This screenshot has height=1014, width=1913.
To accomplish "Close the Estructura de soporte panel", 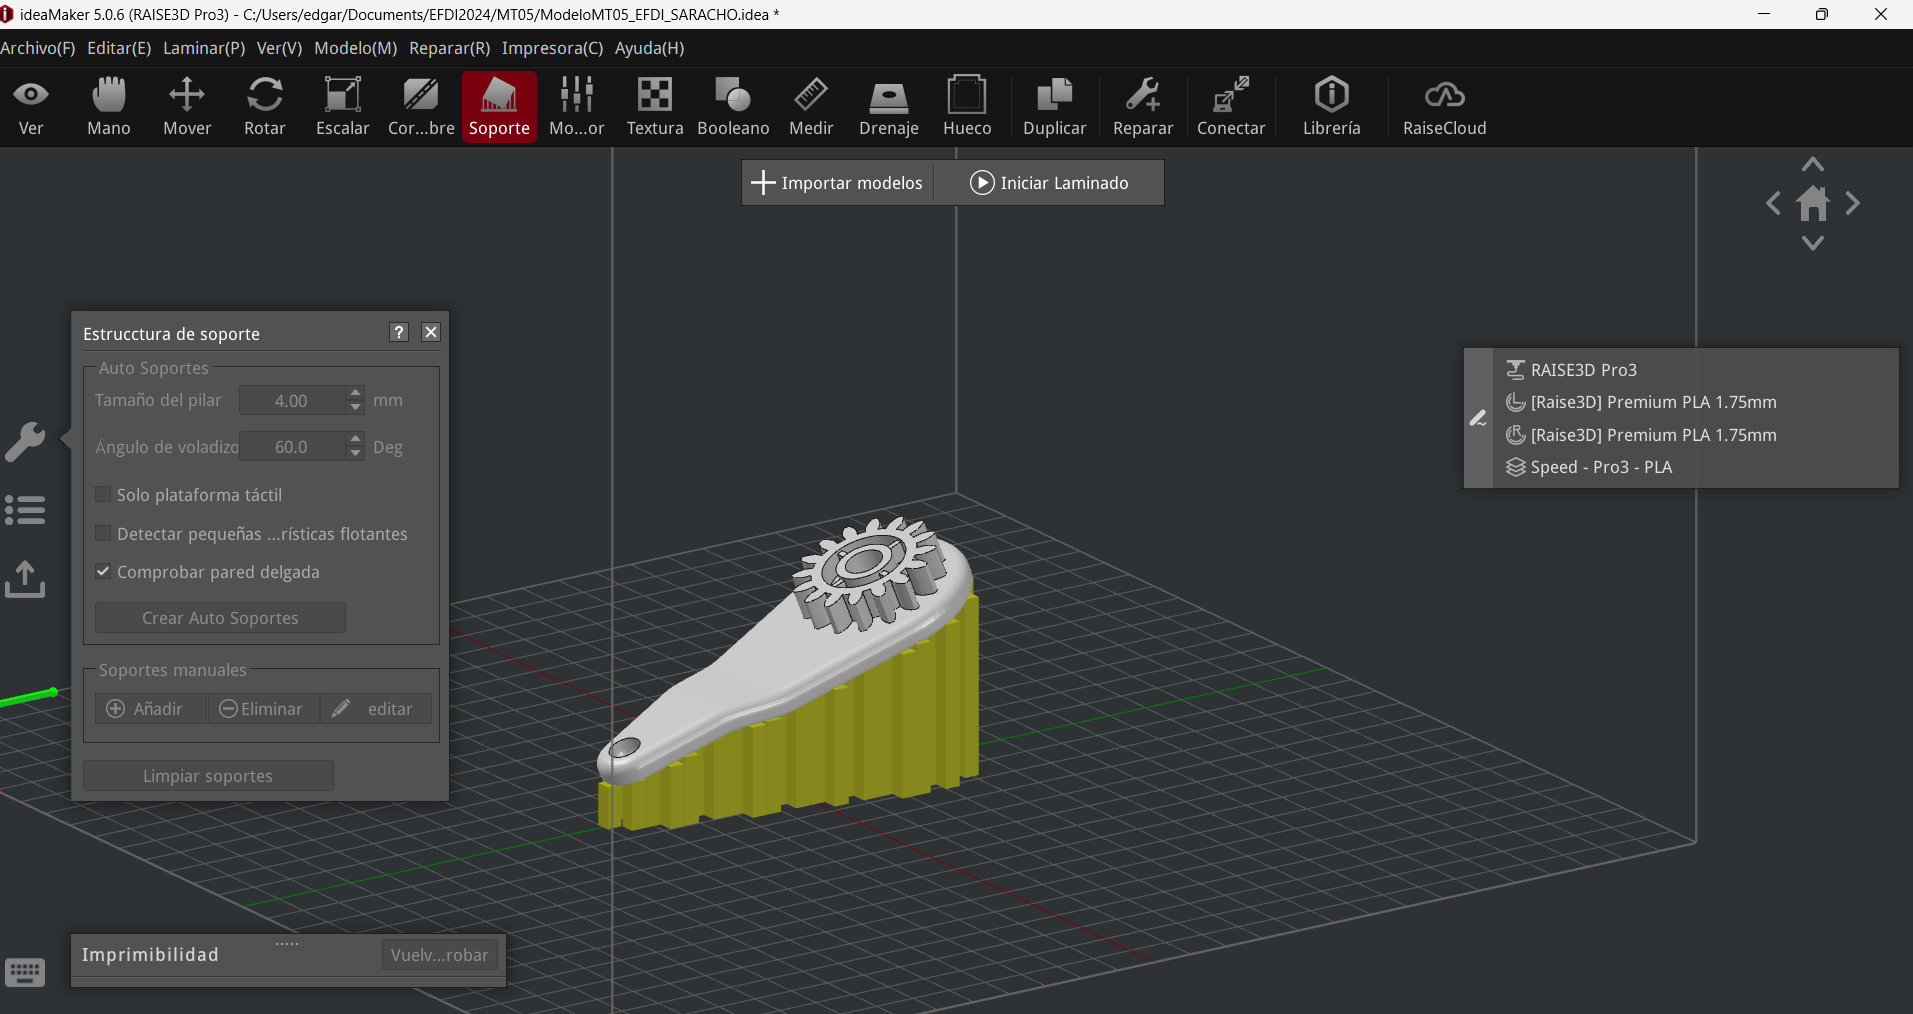I will pos(431,332).
